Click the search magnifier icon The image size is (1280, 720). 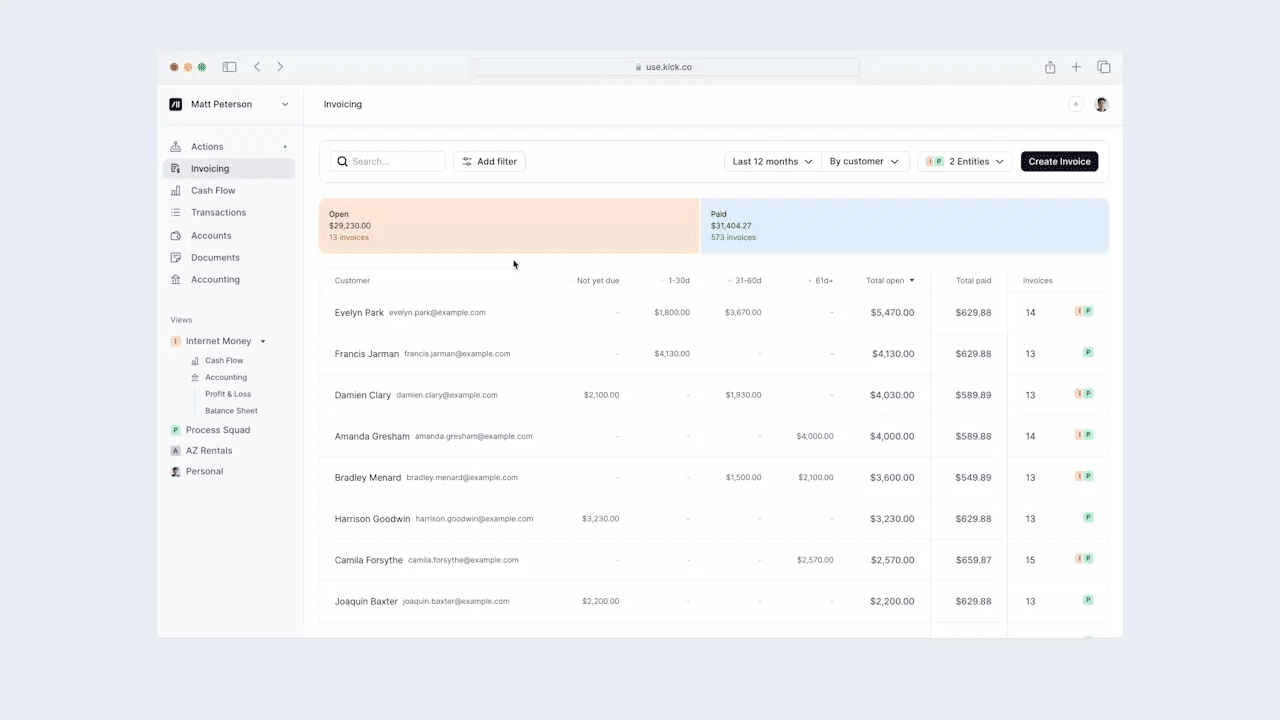(343, 161)
